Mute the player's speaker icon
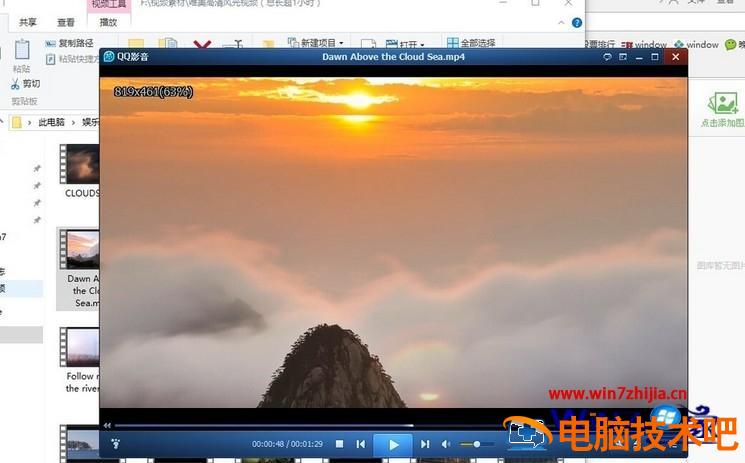Viewport: 745px width, 463px height. coord(446,444)
